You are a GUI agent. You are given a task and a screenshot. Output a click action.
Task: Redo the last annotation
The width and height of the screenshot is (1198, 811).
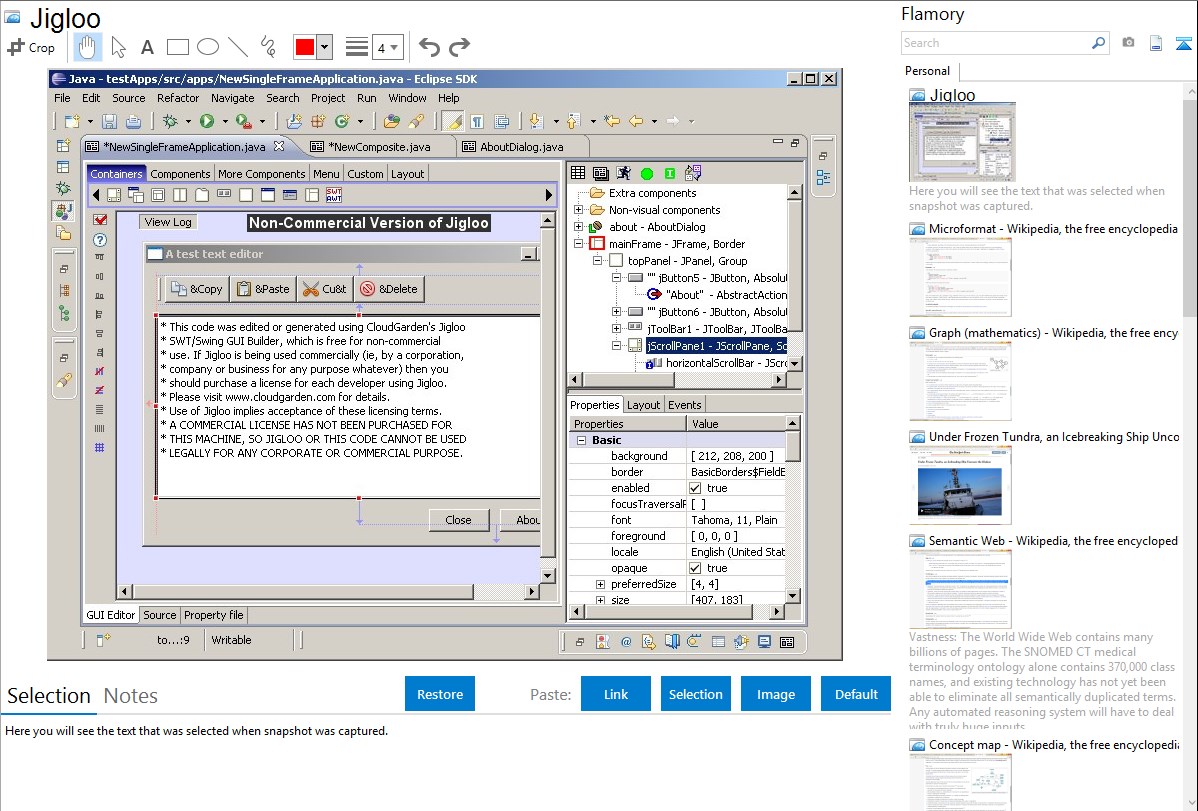pos(459,47)
